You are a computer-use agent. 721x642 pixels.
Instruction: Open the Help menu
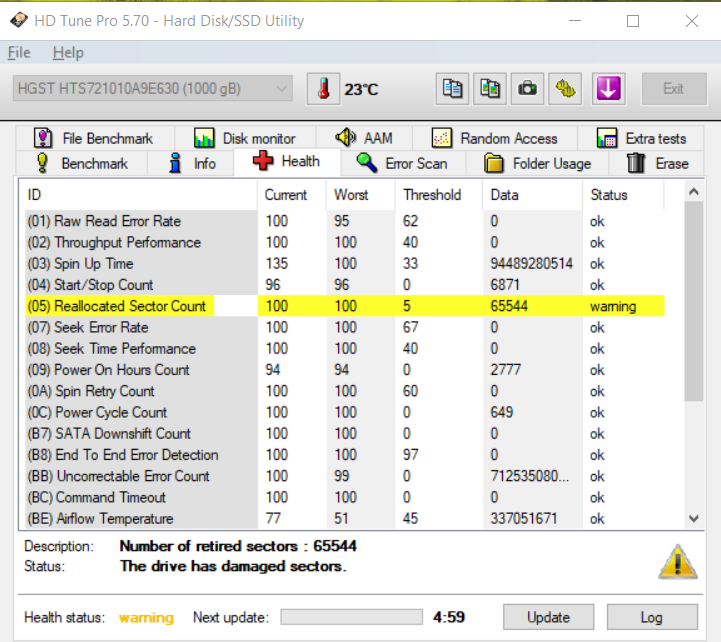[x=68, y=52]
